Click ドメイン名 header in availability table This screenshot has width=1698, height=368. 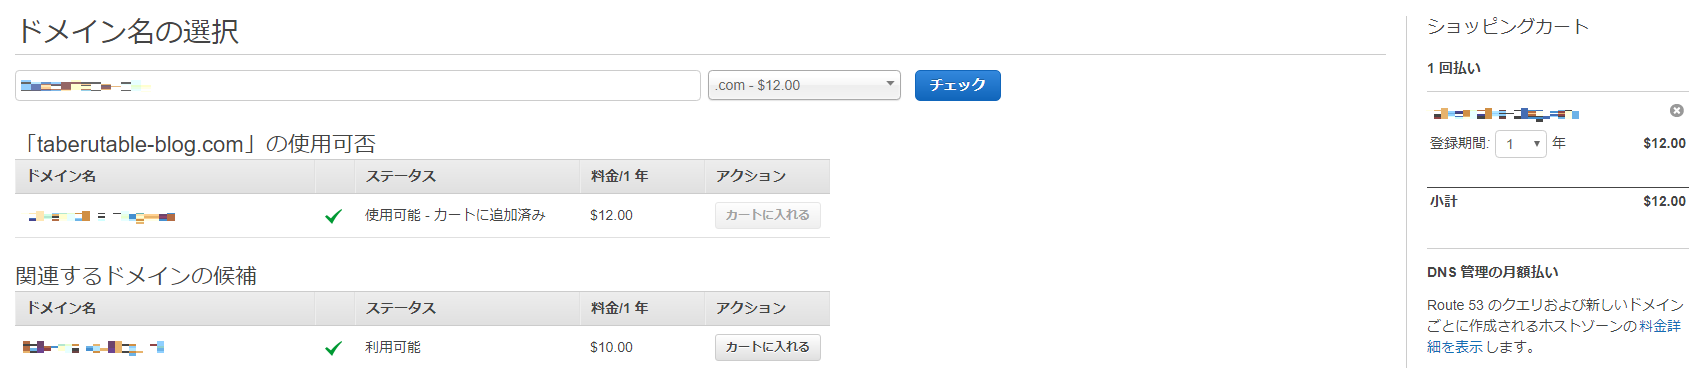coord(61,176)
